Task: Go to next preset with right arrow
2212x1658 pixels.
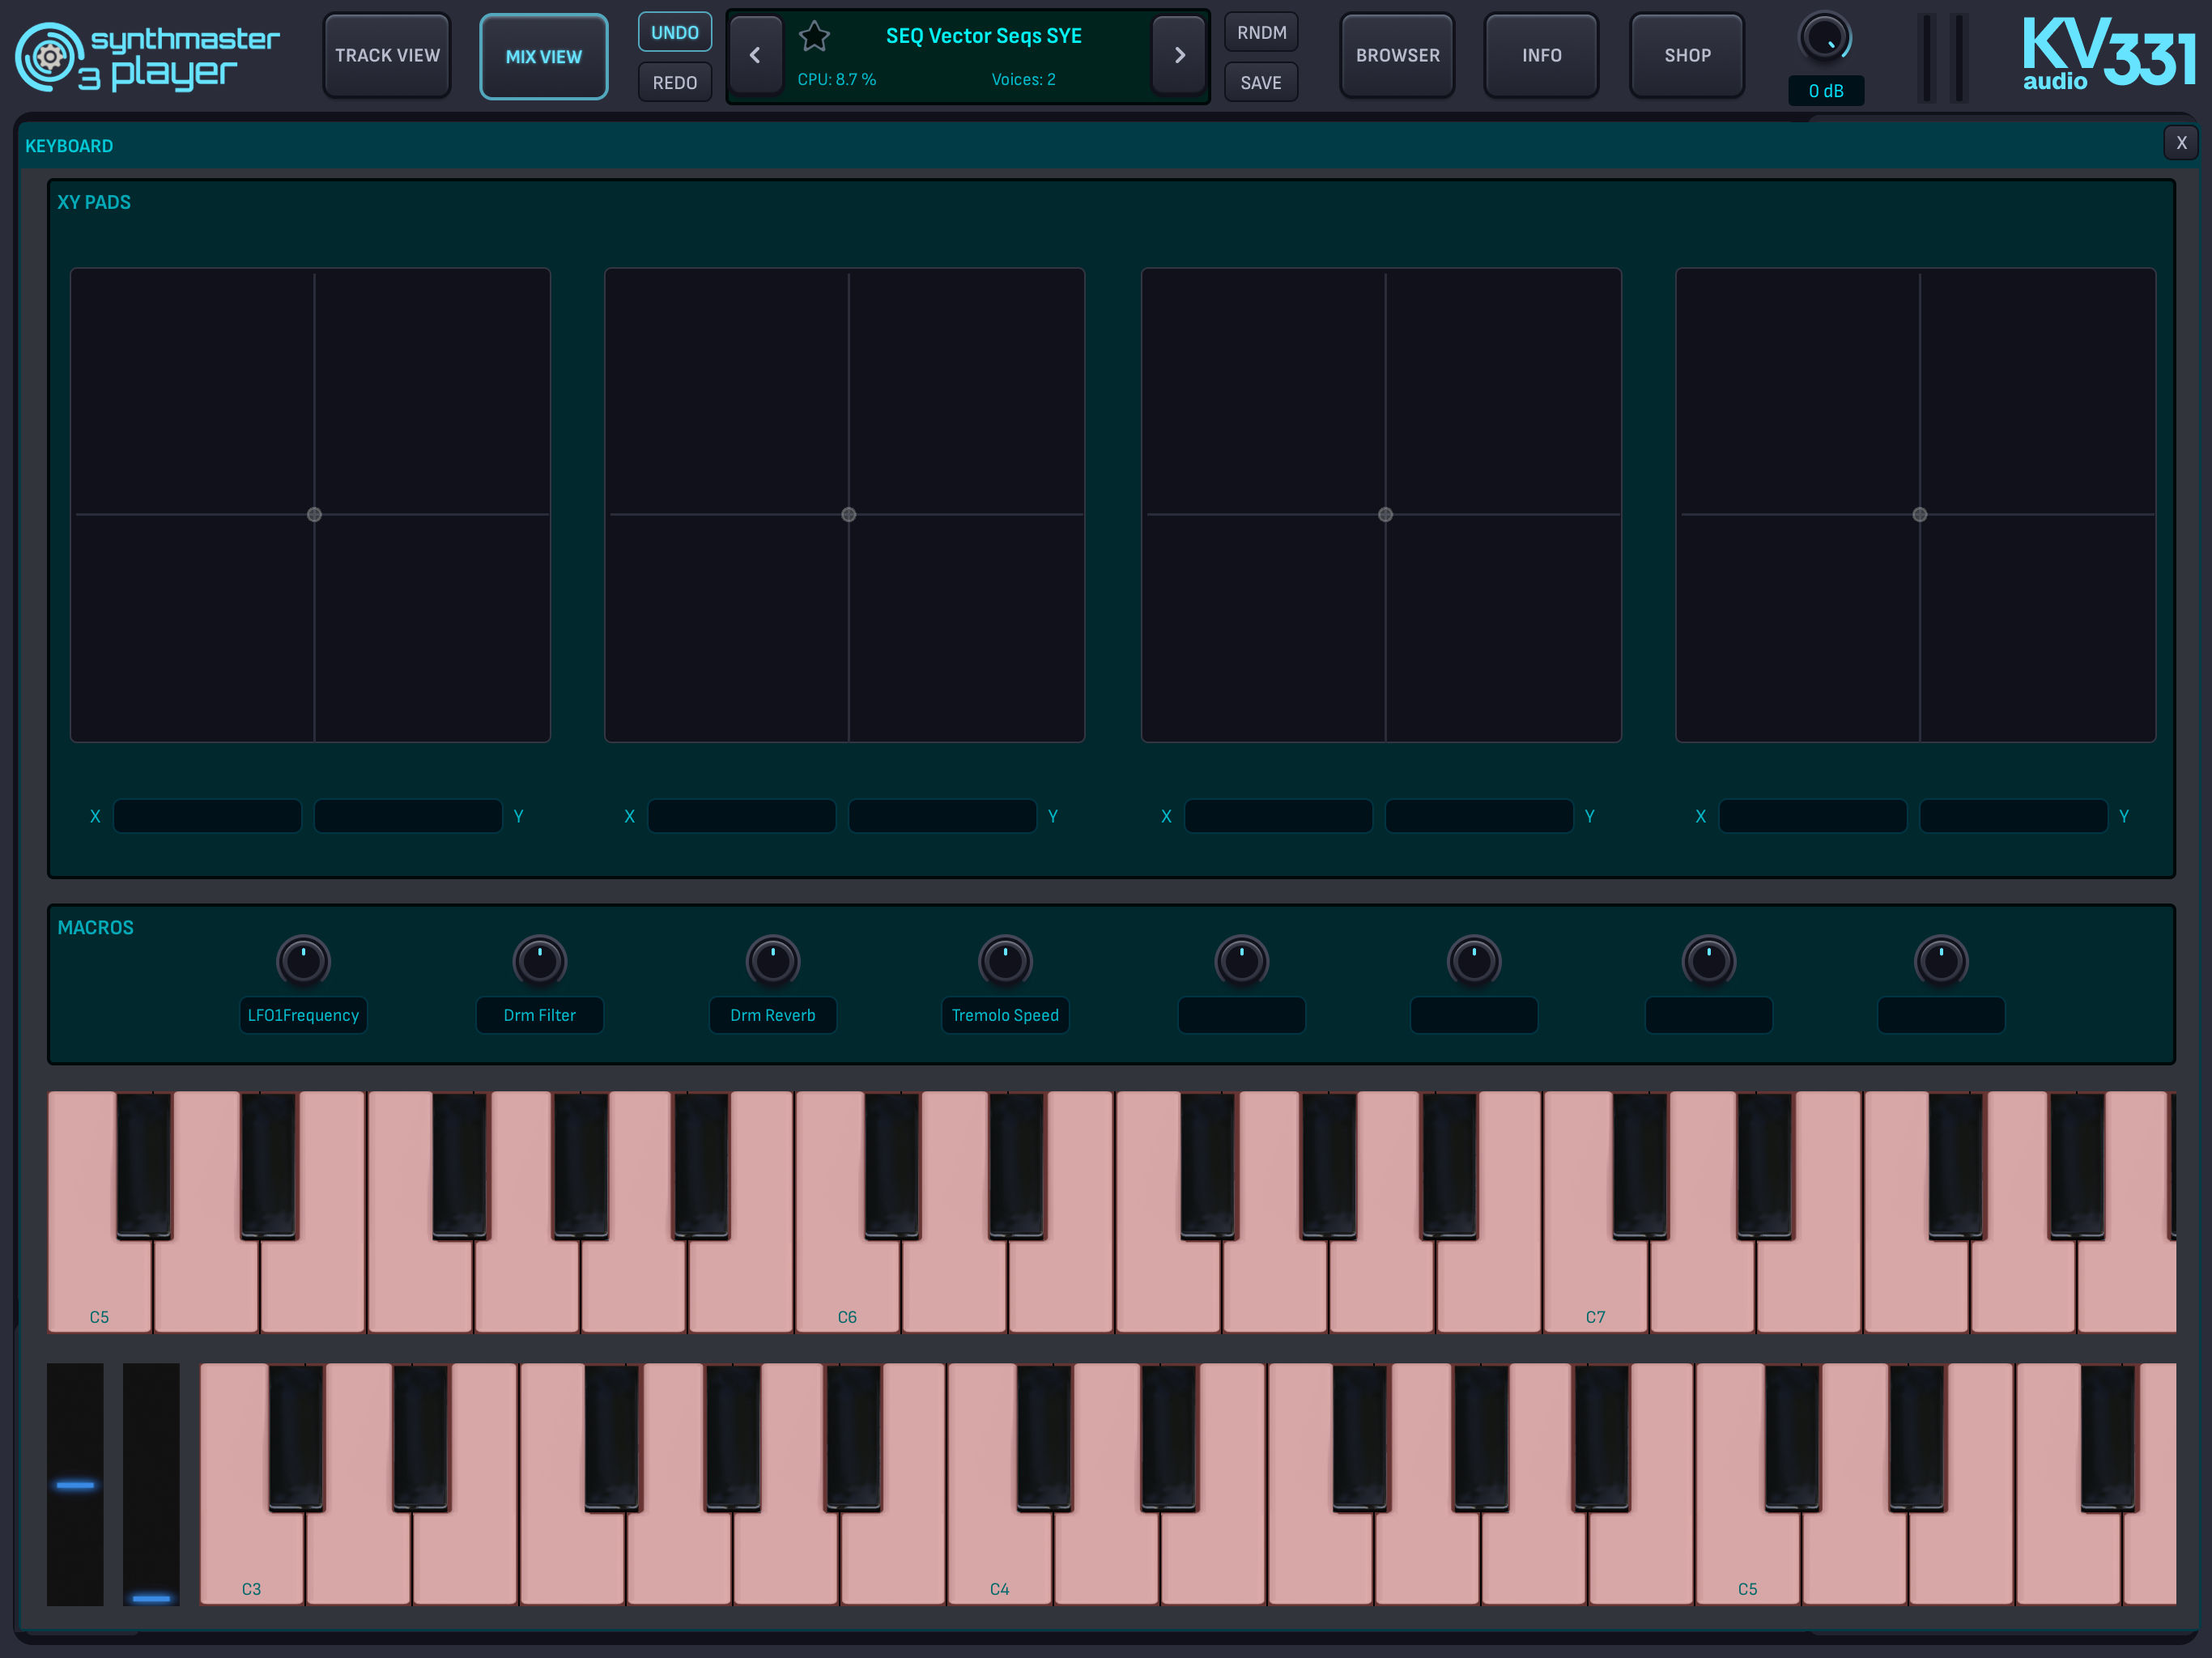Action: (1179, 56)
